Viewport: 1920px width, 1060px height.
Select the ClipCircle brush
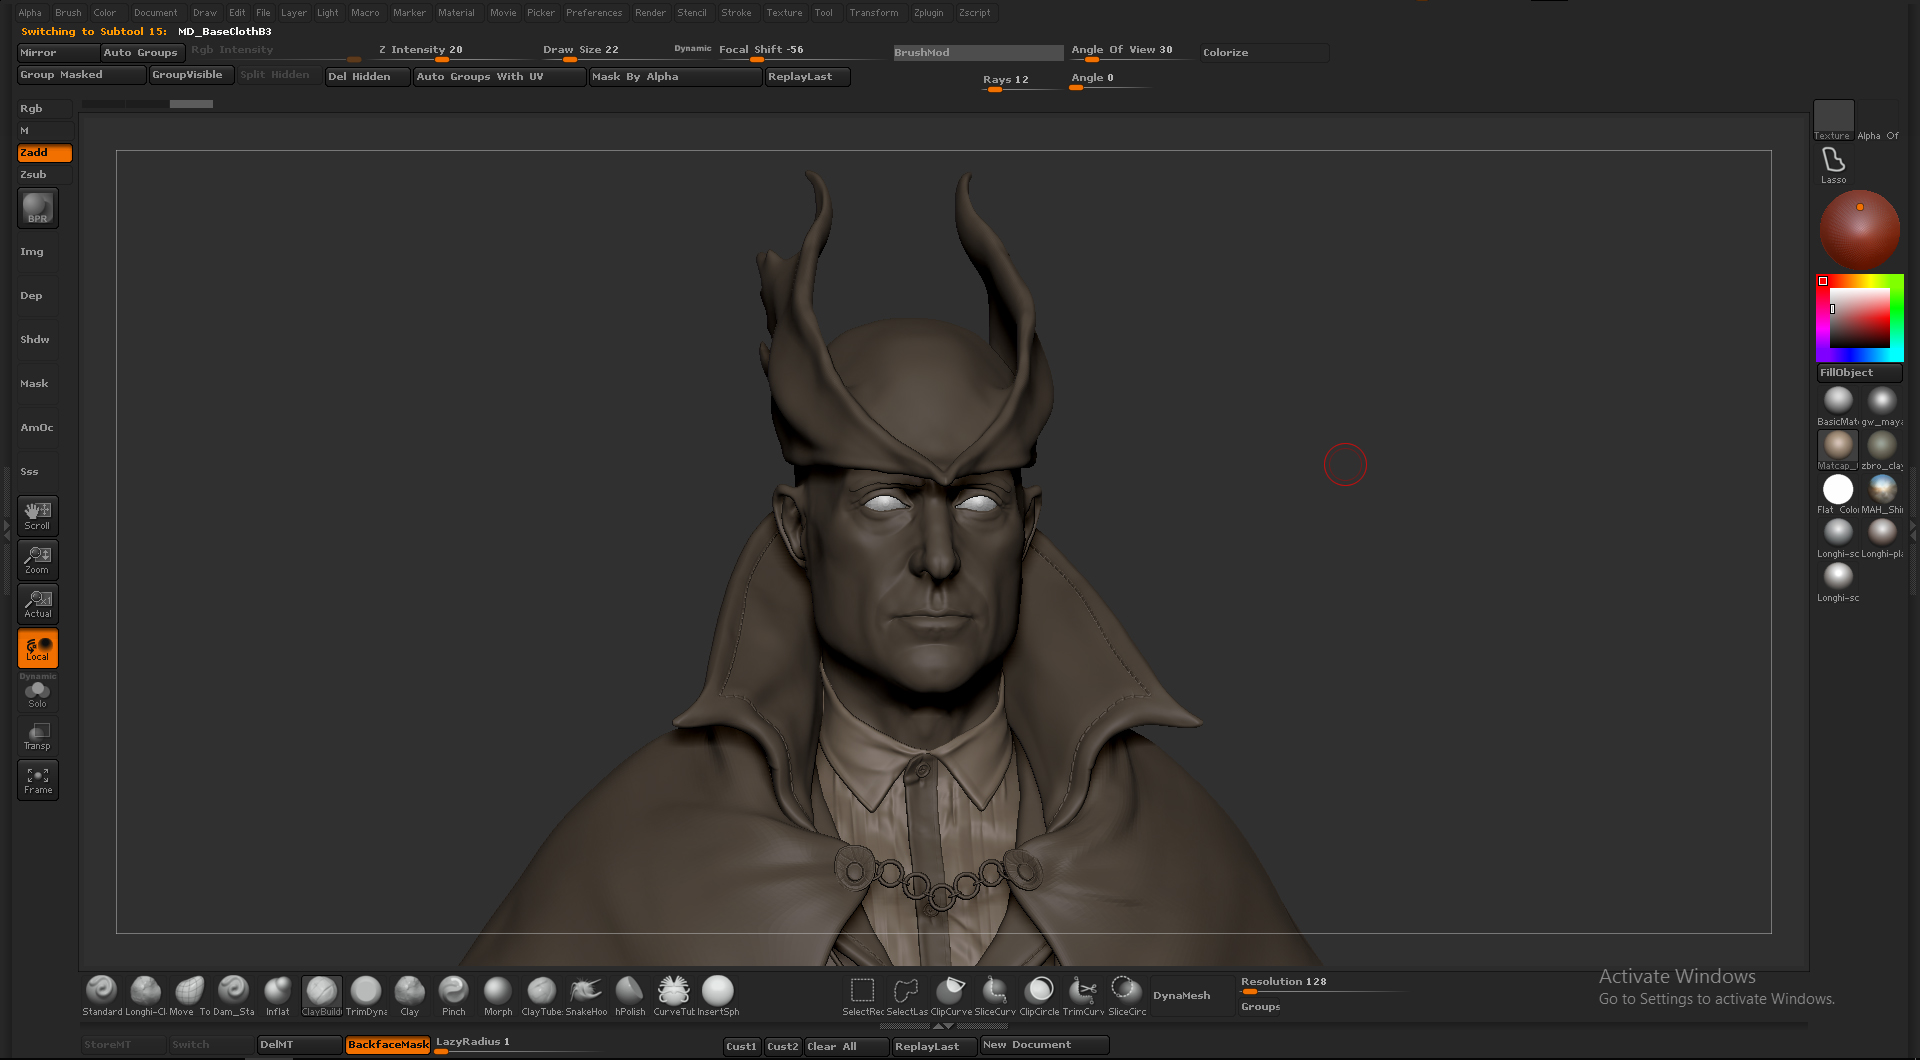point(1039,996)
